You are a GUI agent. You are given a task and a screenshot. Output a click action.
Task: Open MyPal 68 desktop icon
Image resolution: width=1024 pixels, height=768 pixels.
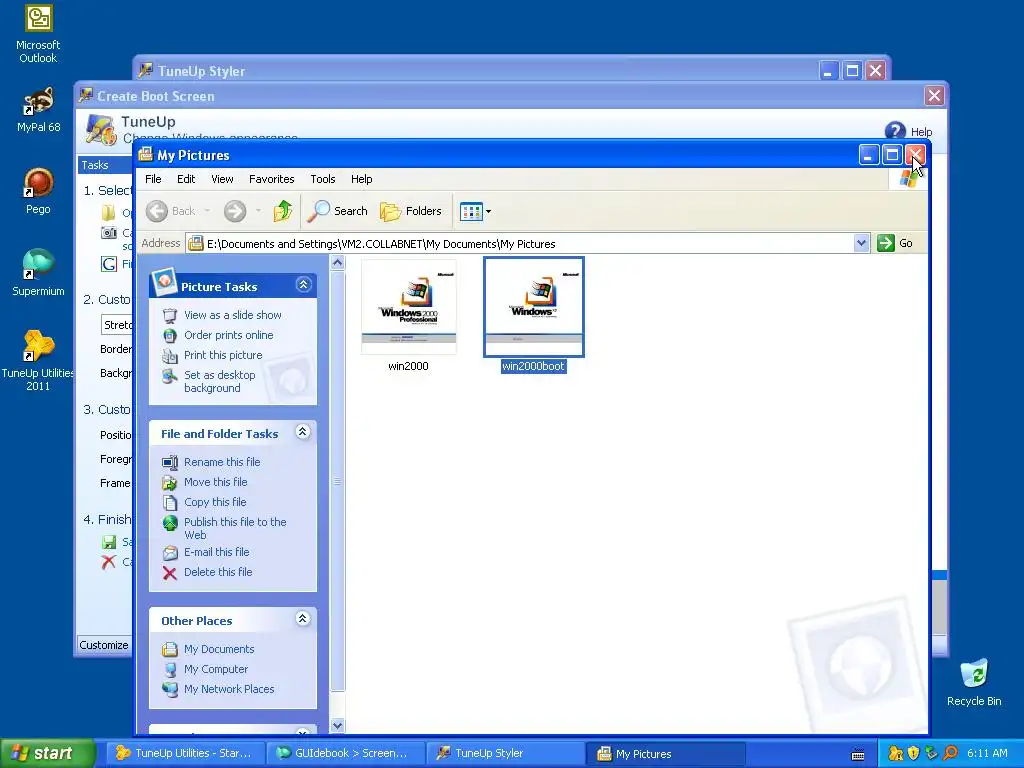pyautogui.click(x=39, y=110)
